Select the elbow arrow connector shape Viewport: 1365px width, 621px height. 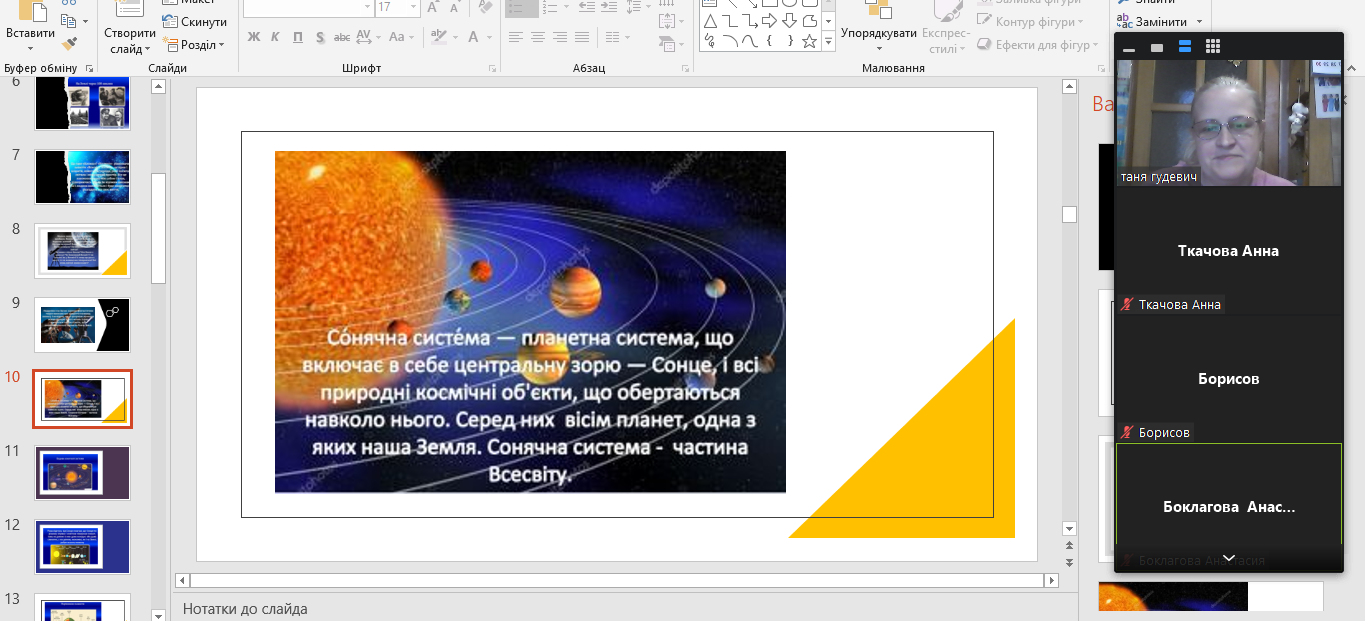pos(750,22)
